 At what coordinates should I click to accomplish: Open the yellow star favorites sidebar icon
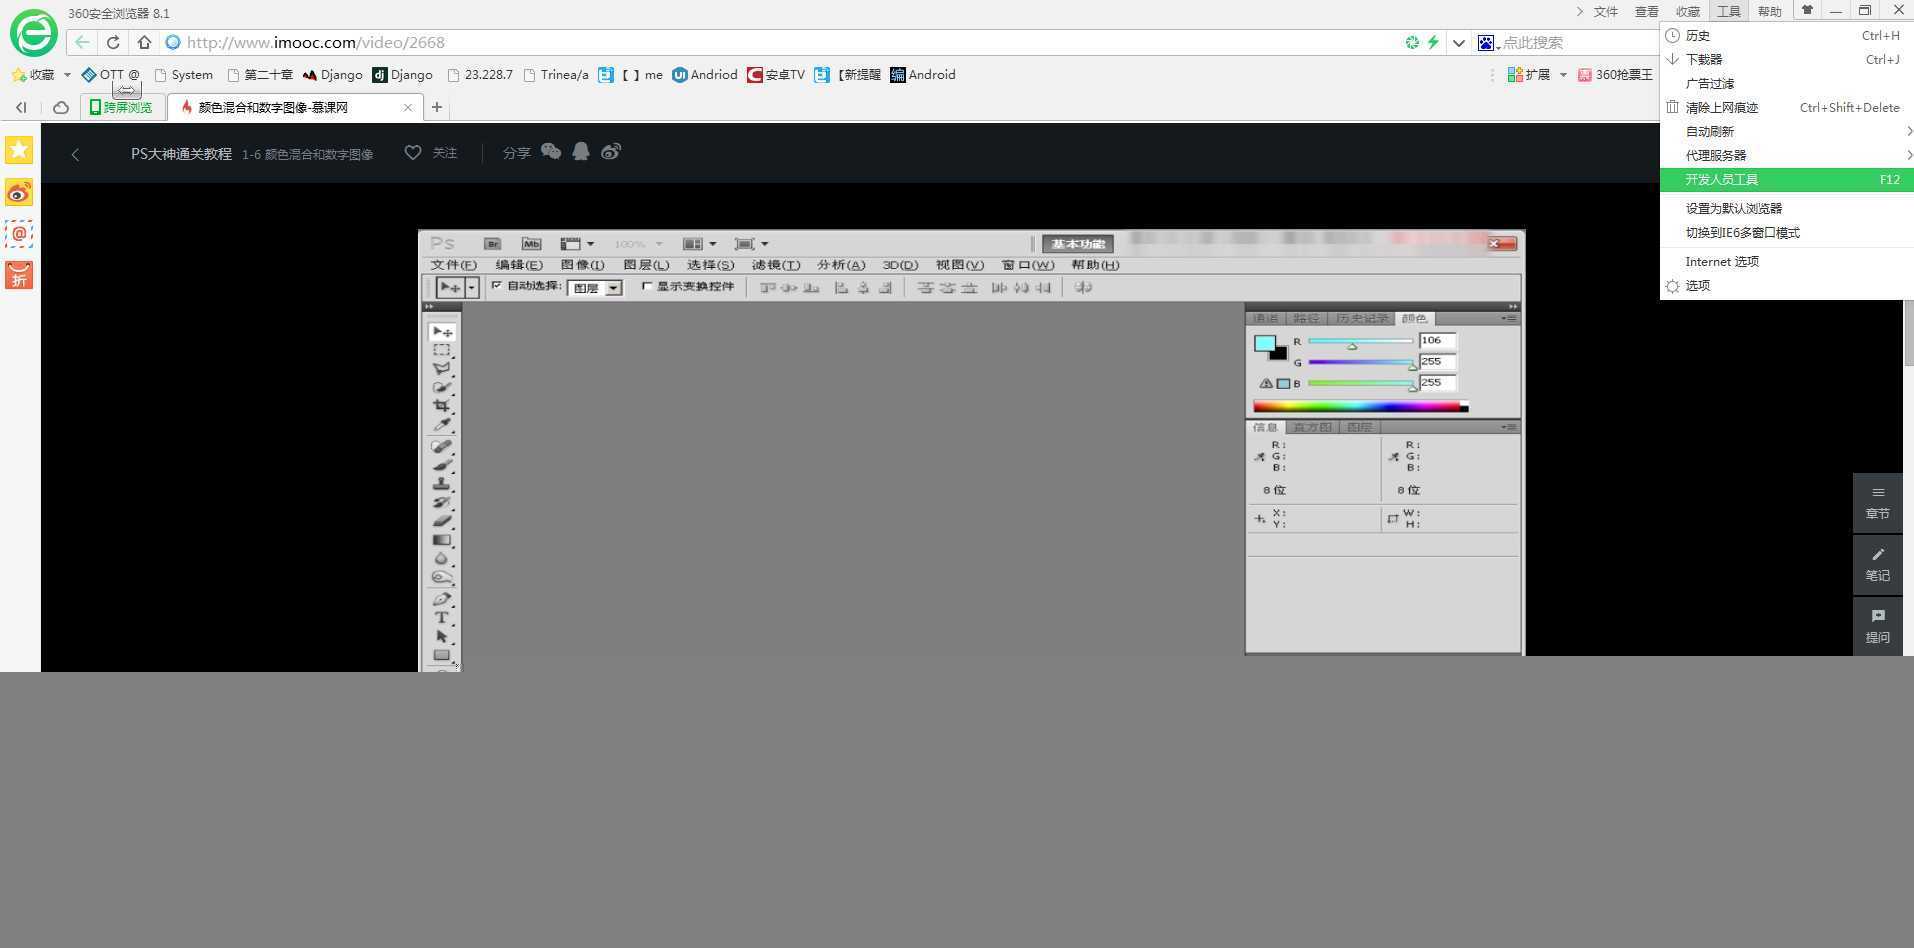pos(19,150)
